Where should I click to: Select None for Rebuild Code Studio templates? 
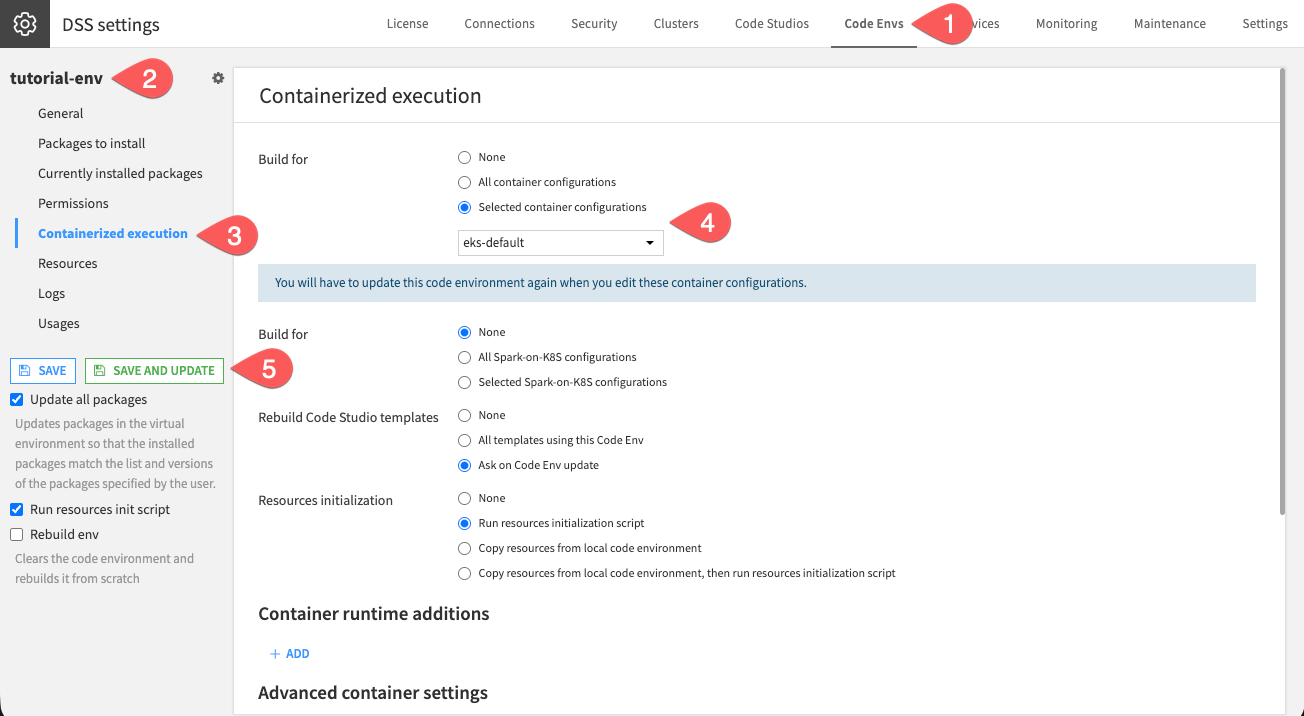pyautogui.click(x=464, y=415)
